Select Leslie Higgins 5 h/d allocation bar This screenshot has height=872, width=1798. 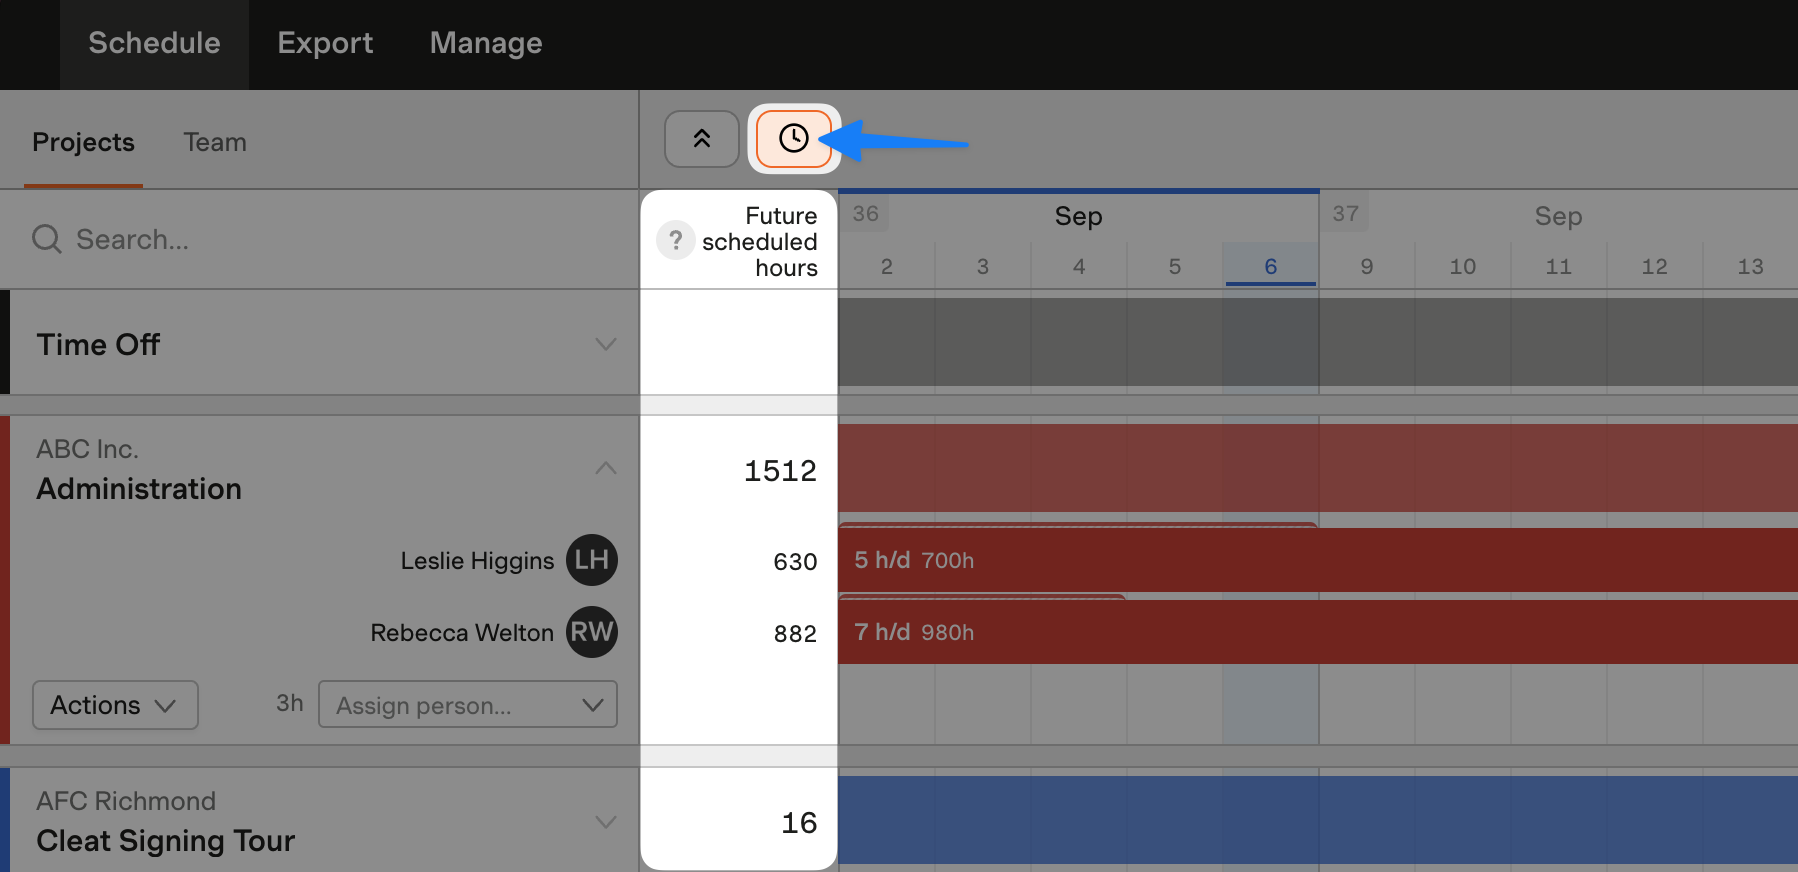pyautogui.click(x=1318, y=560)
